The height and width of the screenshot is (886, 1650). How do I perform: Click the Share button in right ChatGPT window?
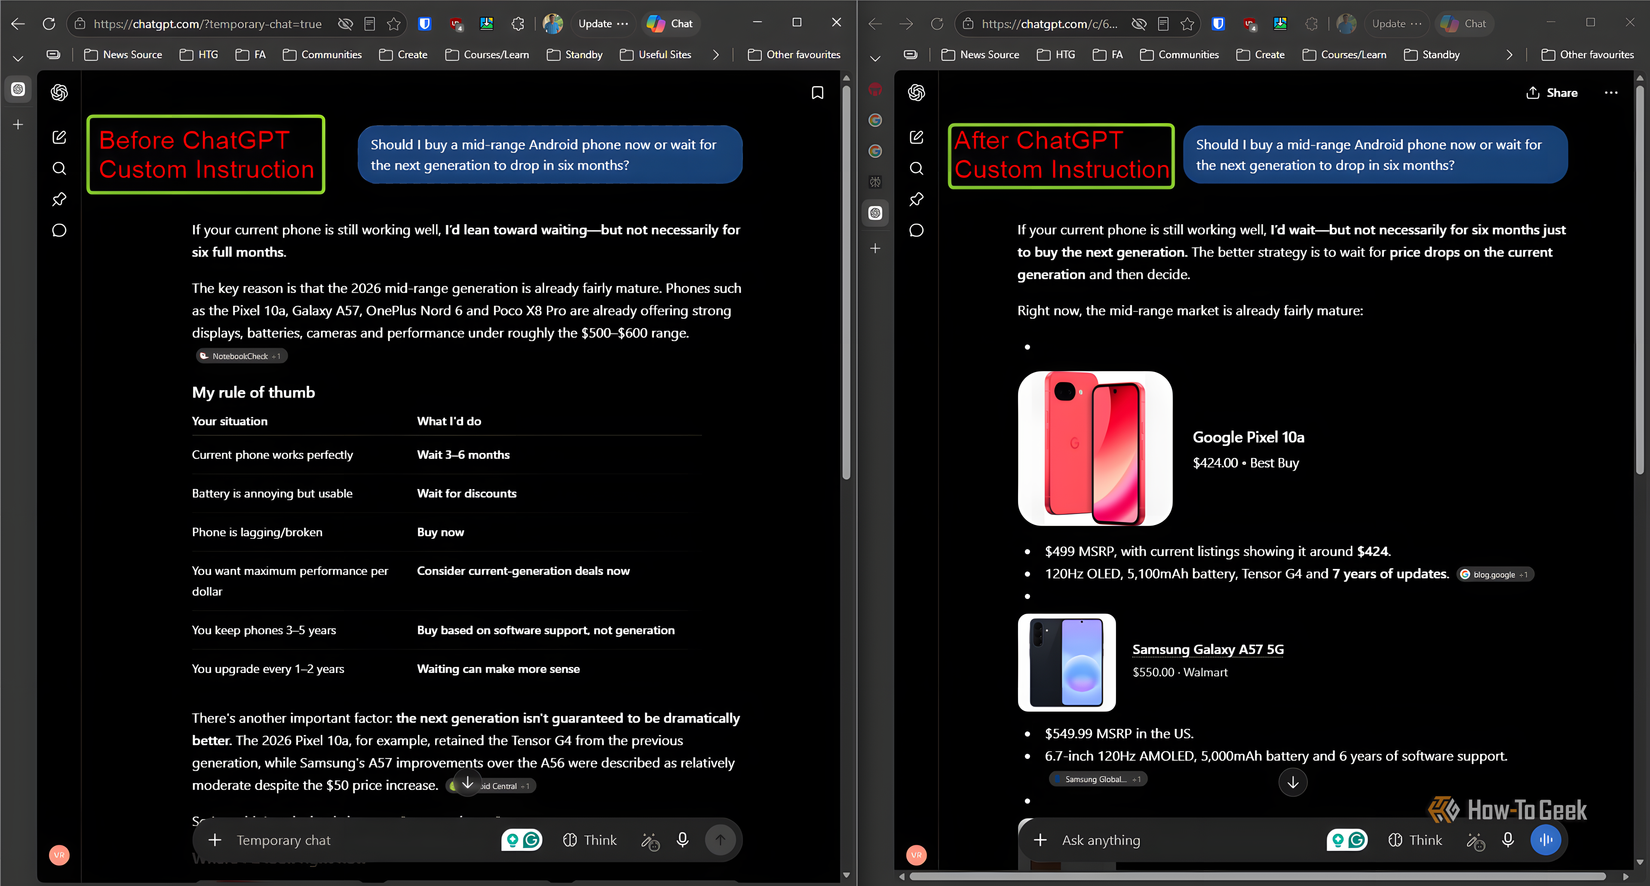click(1552, 93)
